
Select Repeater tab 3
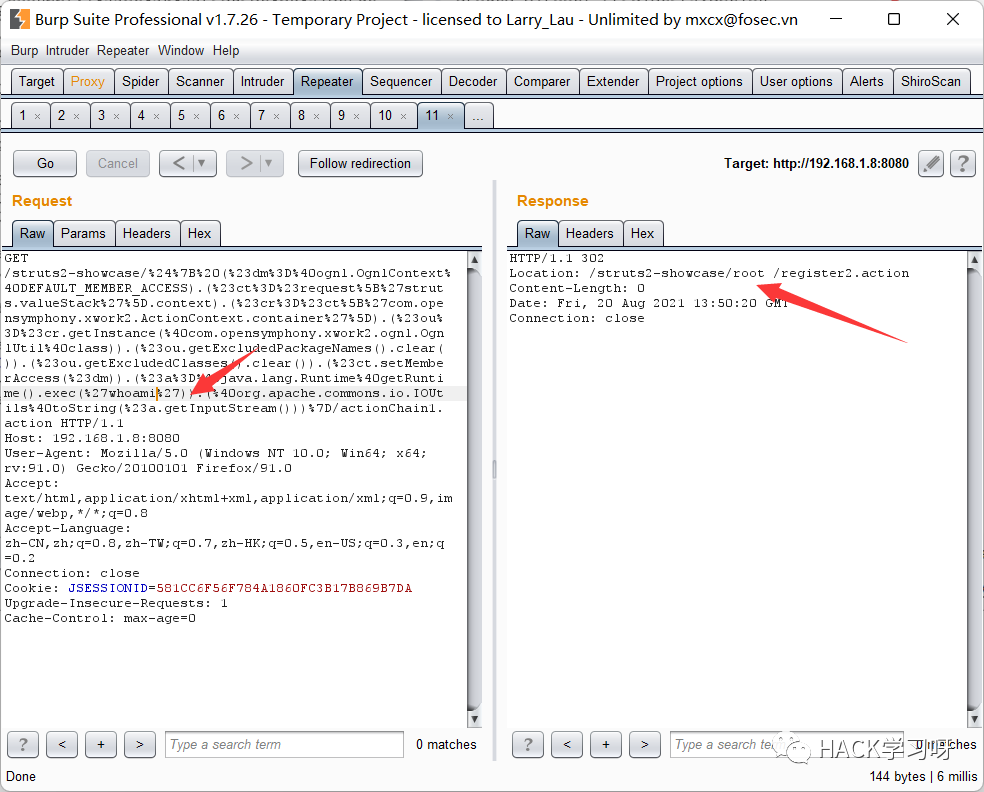[x=102, y=116]
